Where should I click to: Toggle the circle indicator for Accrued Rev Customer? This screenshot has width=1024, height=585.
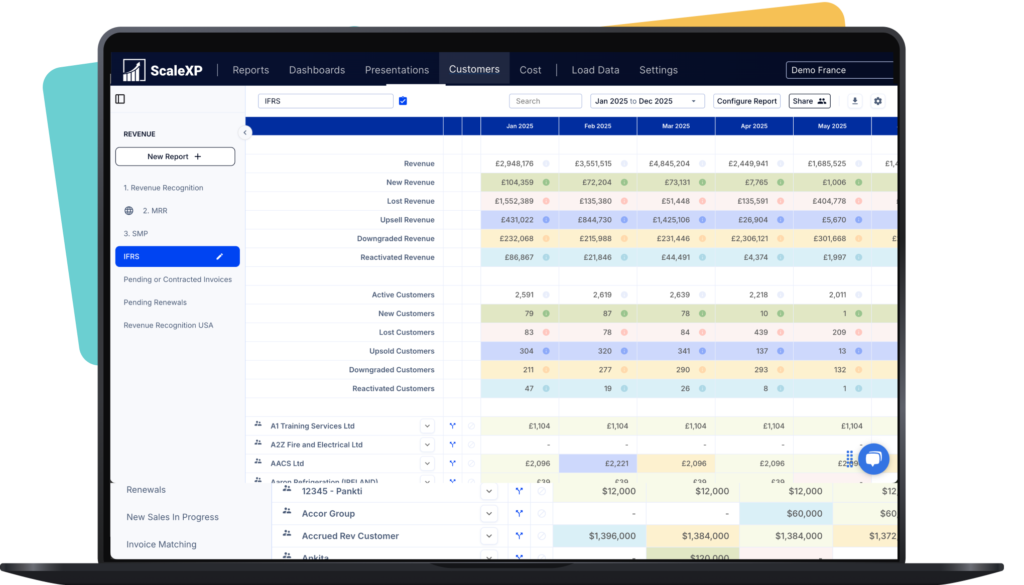[x=542, y=536]
